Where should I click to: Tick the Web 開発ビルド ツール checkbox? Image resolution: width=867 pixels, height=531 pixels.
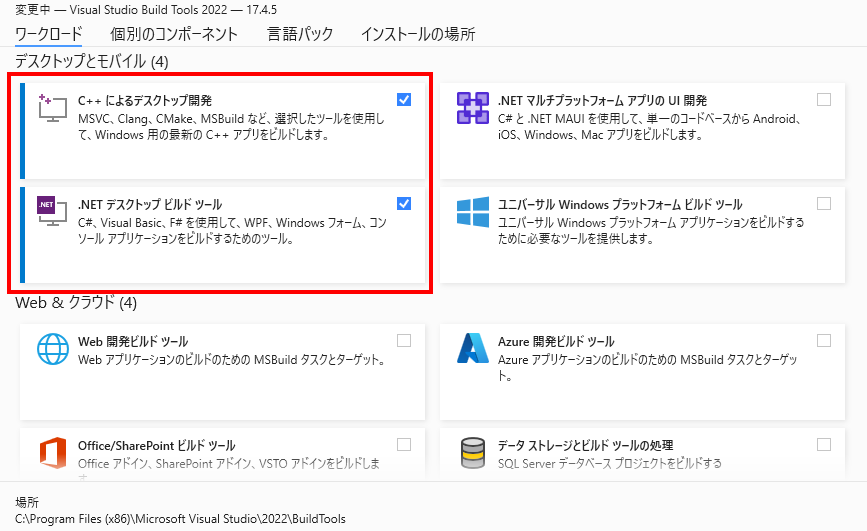click(x=404, y=341)
